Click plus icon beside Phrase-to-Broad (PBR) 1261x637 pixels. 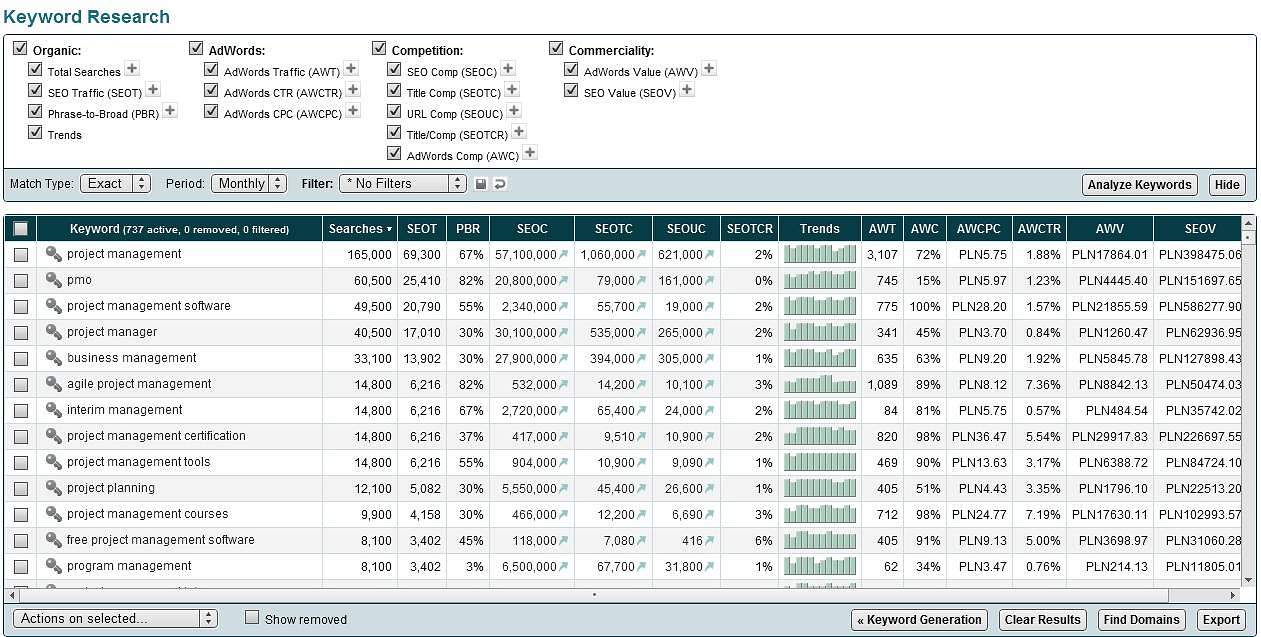click(170, 111)
